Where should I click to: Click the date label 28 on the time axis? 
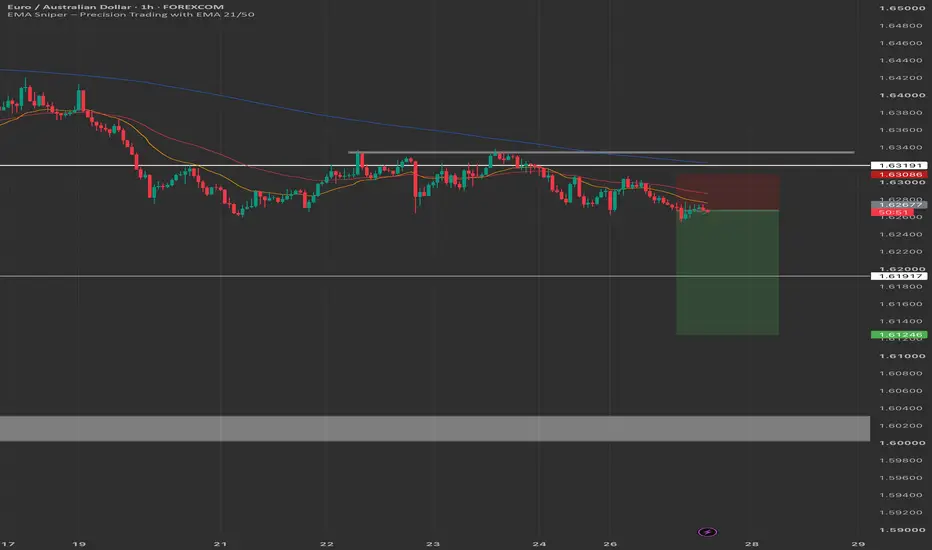pyautogui.click(x=752, y=544)
